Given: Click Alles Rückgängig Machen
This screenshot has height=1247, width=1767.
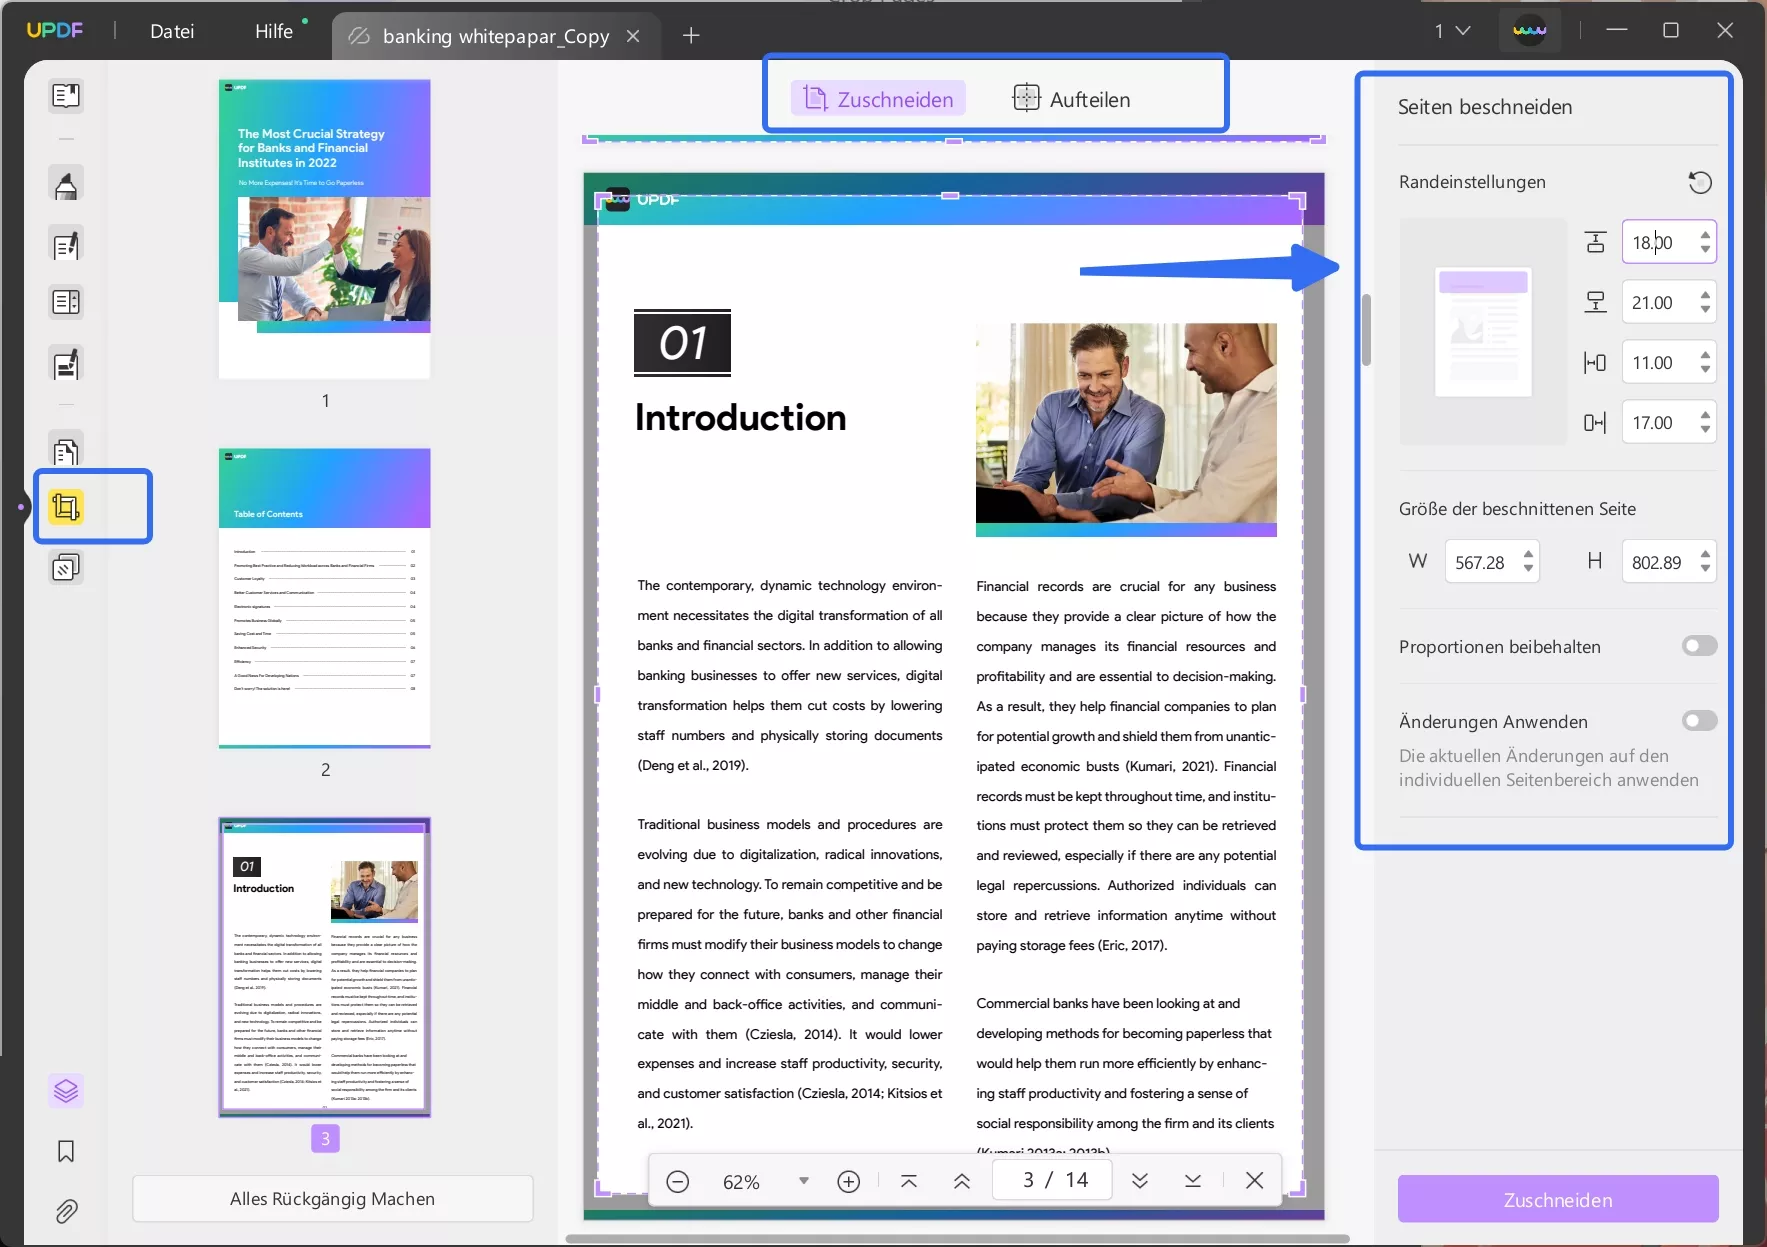Looking at the screenshot, I should tap(332, 1198).
